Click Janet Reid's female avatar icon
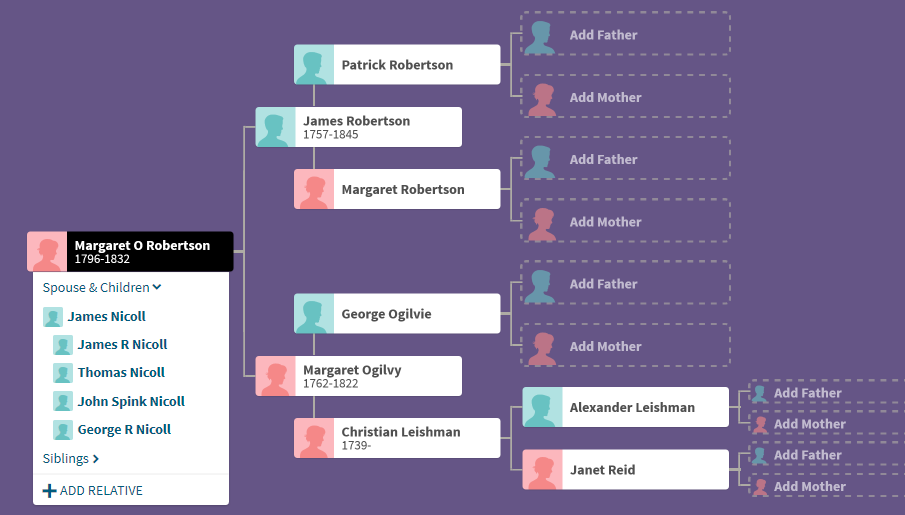 [x=543, y=470]
